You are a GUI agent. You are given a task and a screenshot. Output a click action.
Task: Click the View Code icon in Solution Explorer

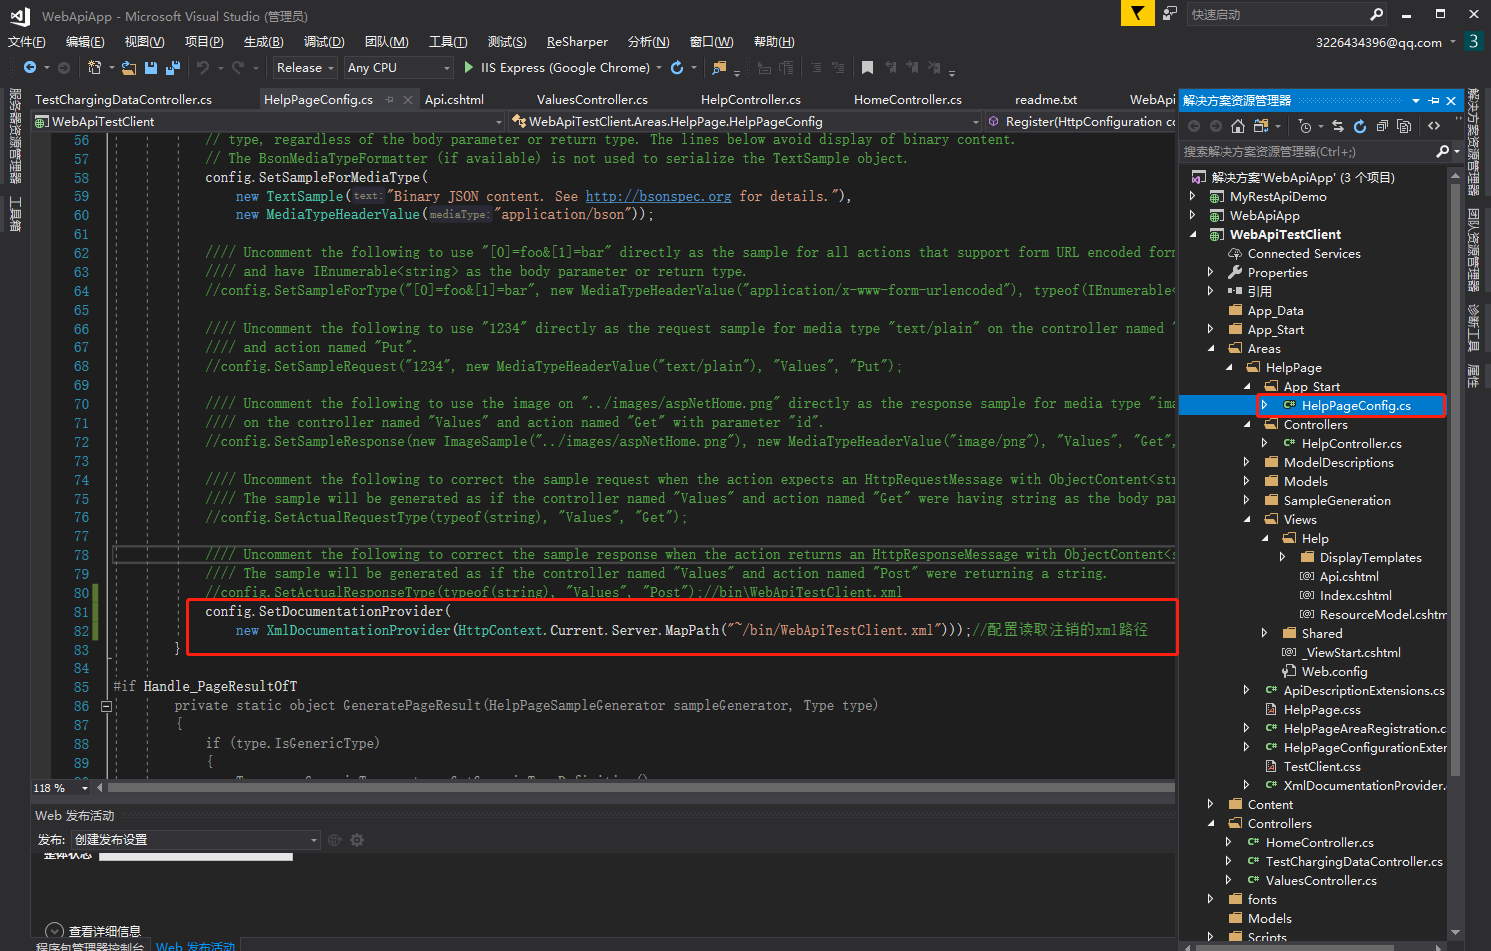click(x=1434, y=126)
